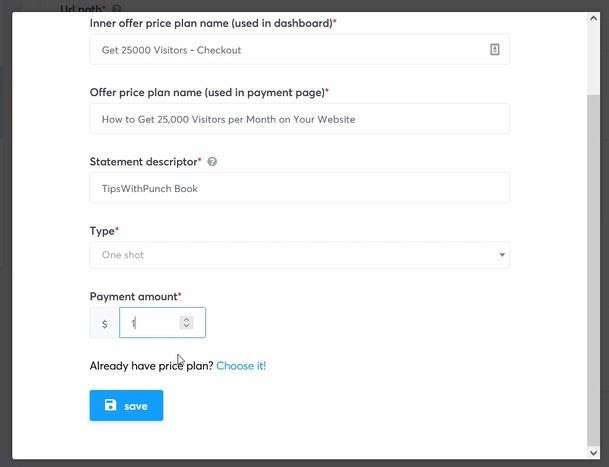Viewport: 609px width, 467px height.
Task: Click the dialog's vertical scrollbar thumb
Action: [593, 270]
